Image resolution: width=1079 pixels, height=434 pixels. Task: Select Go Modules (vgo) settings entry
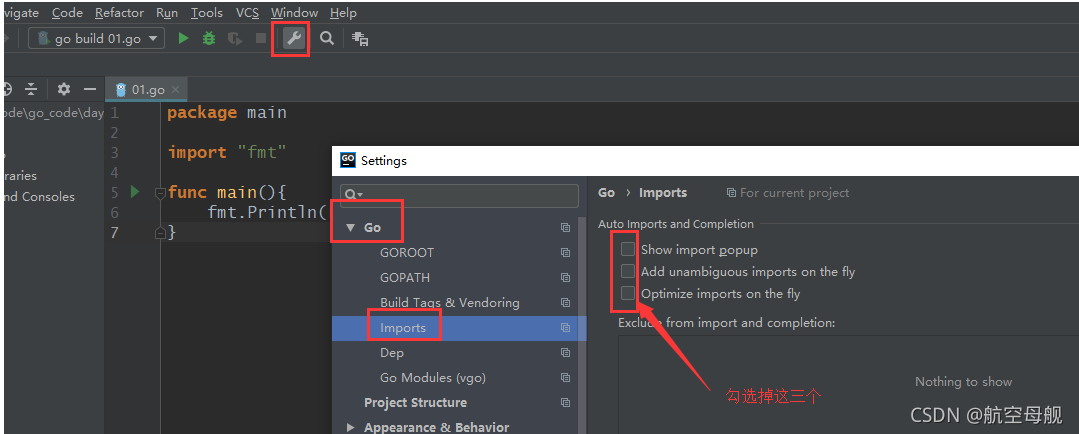(x=433, y=378)
